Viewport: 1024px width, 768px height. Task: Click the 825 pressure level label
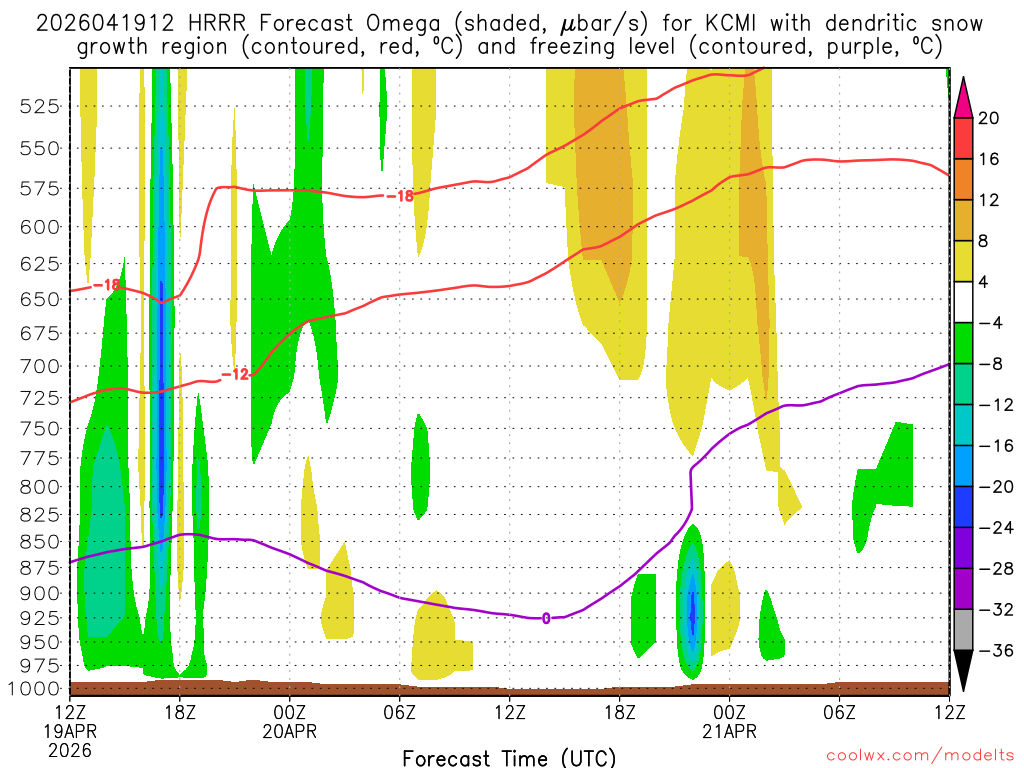[x=40, y=515]
